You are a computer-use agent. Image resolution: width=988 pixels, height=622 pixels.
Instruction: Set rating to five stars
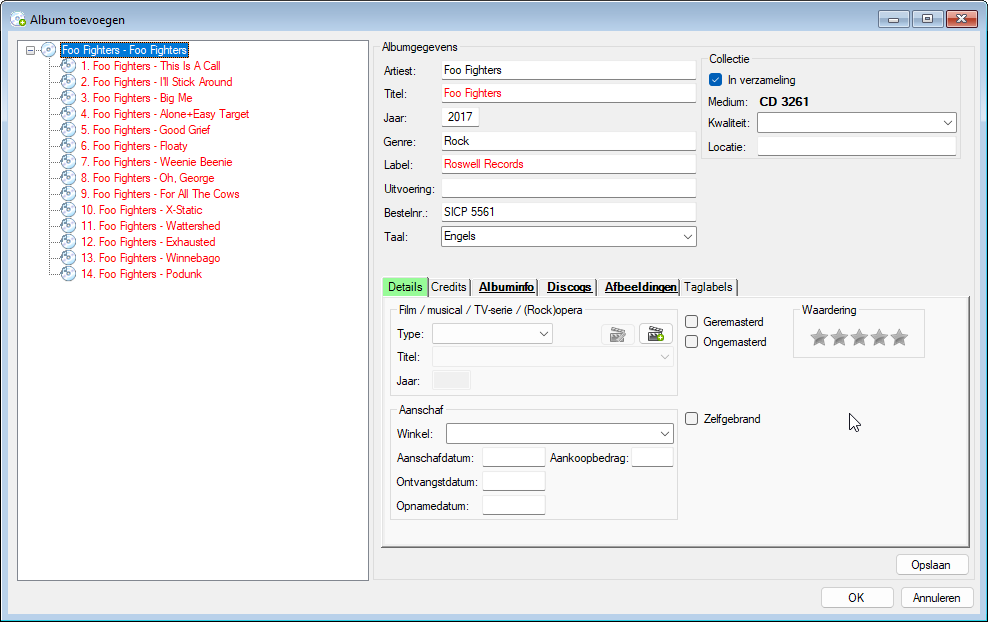tap(900, 337)
